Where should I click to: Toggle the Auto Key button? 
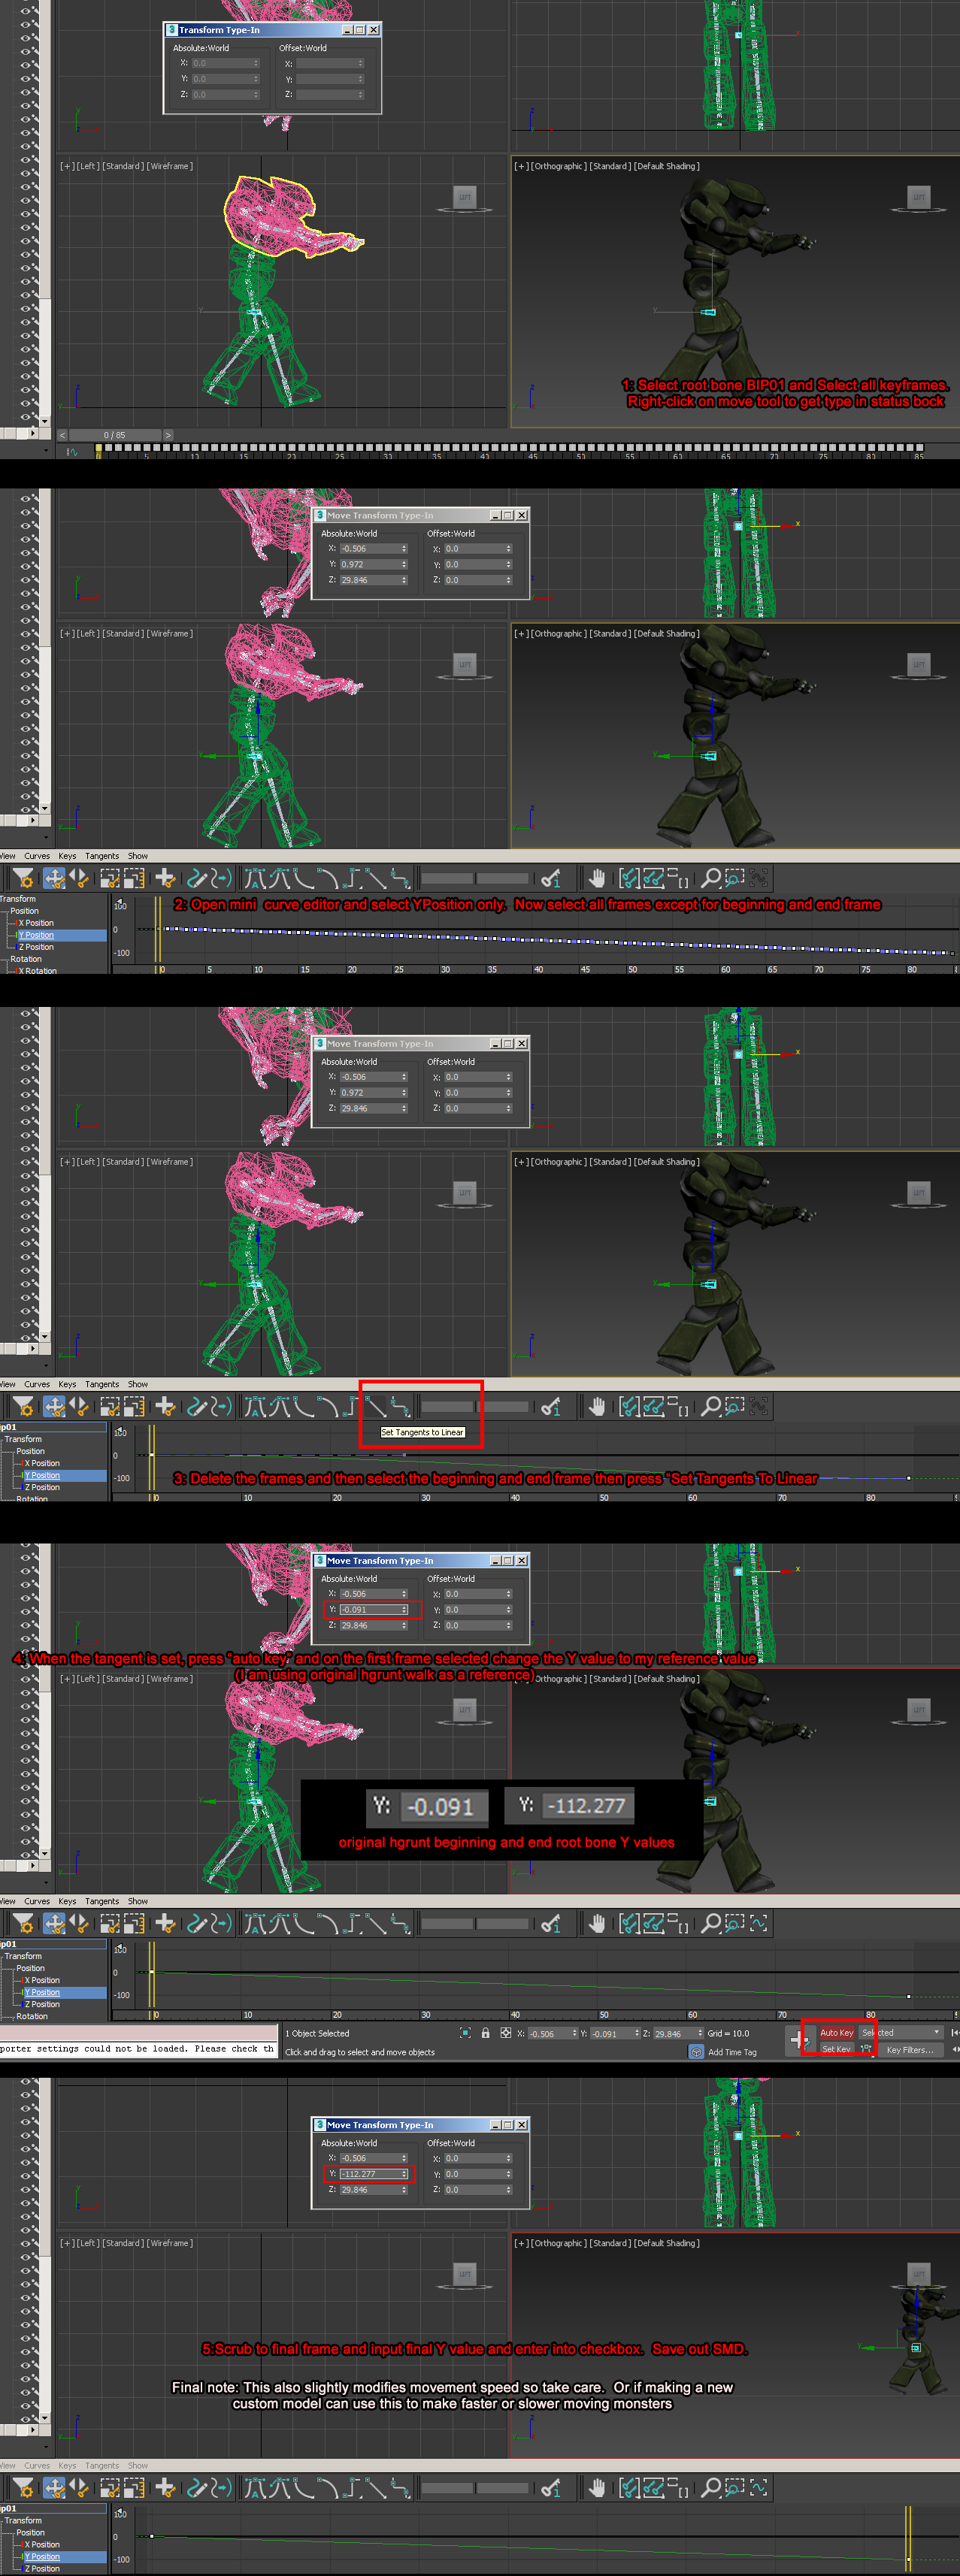[x=837, y=2032]
